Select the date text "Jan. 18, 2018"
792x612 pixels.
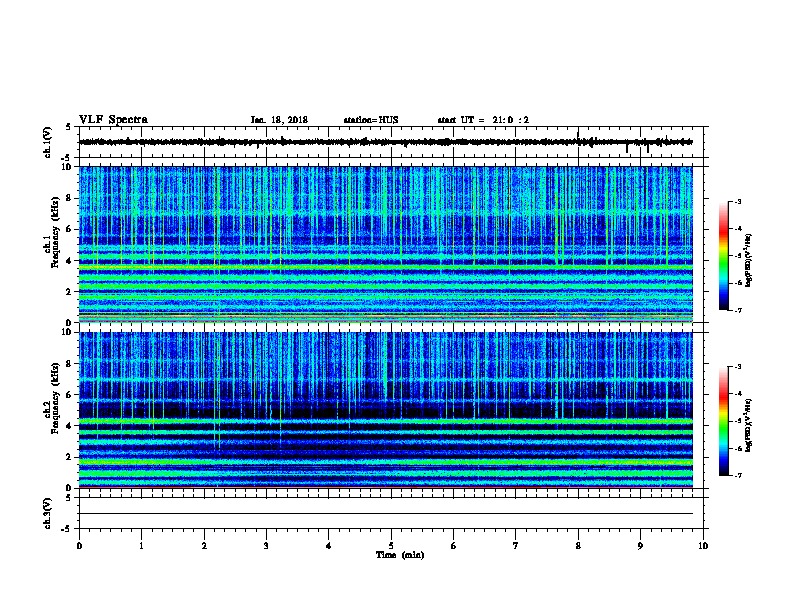279,120
